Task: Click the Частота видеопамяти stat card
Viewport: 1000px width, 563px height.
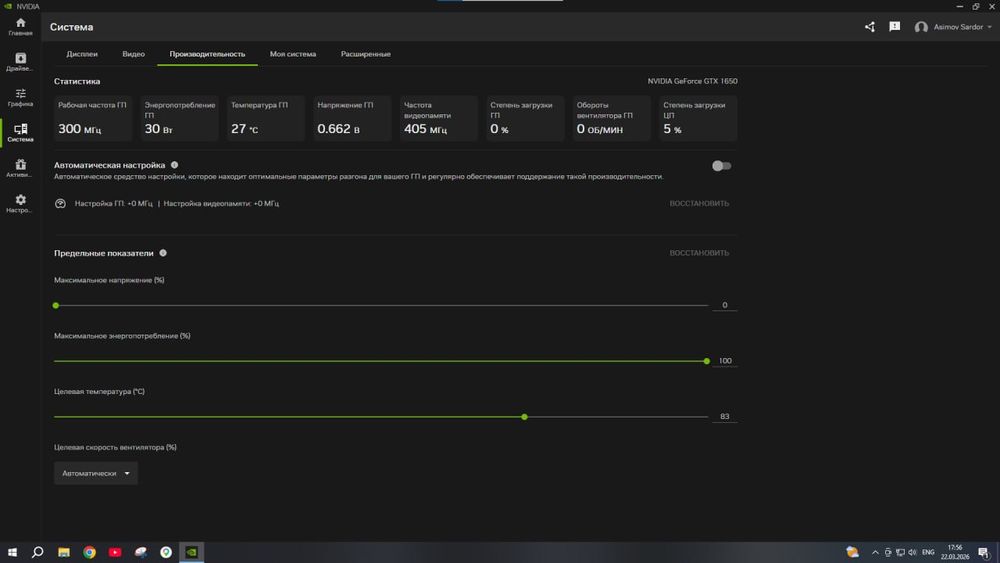Action: click(439, 118)
